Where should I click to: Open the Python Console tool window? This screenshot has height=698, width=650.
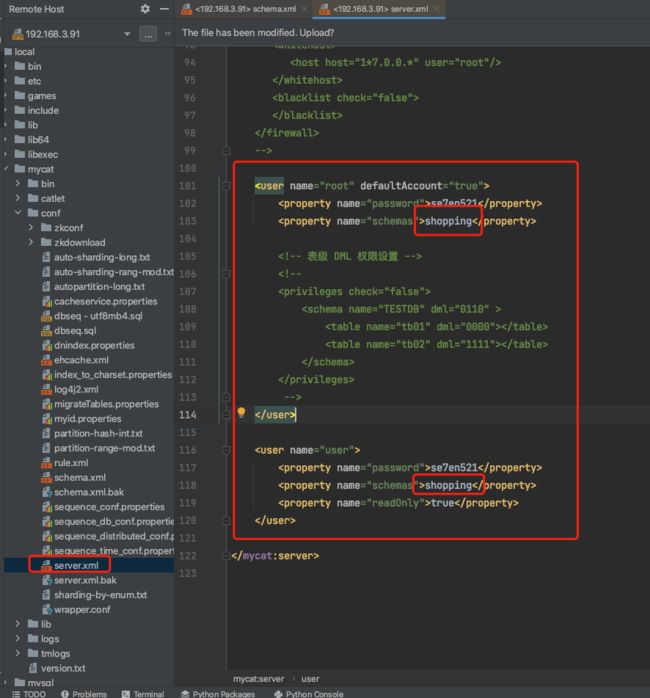point(309,694)
